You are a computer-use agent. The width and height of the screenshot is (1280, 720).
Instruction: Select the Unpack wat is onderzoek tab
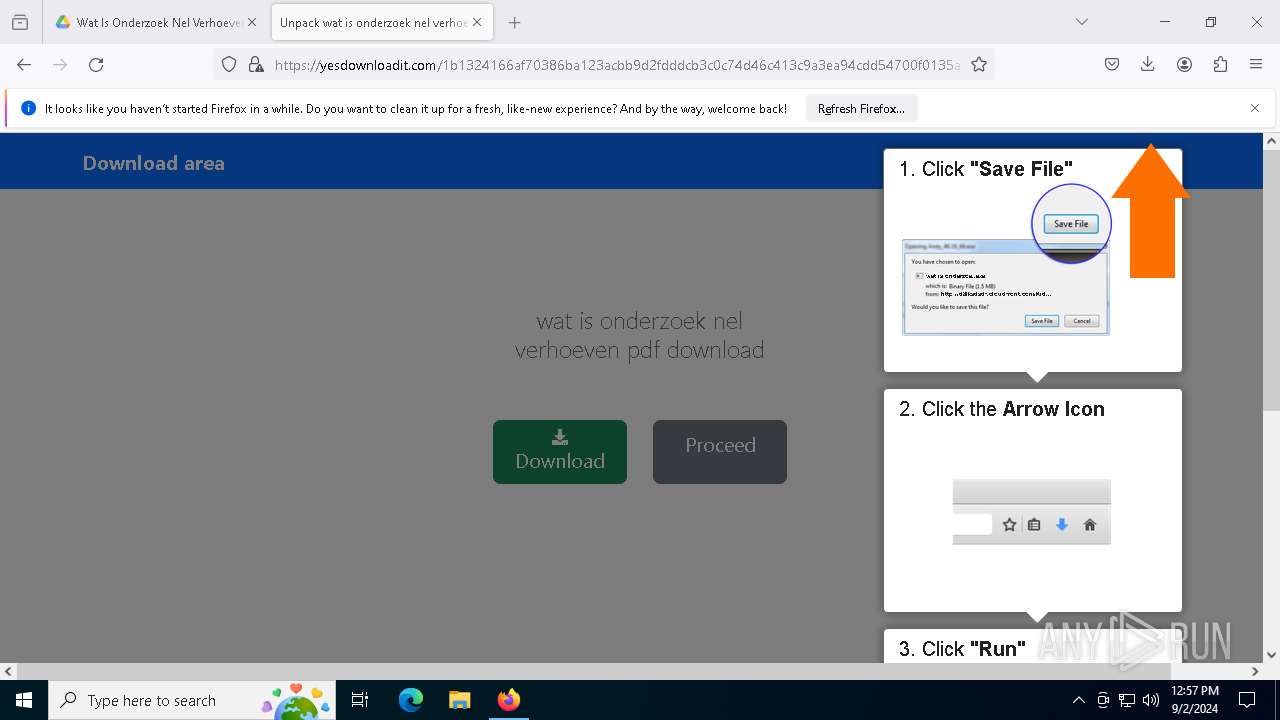381,22
